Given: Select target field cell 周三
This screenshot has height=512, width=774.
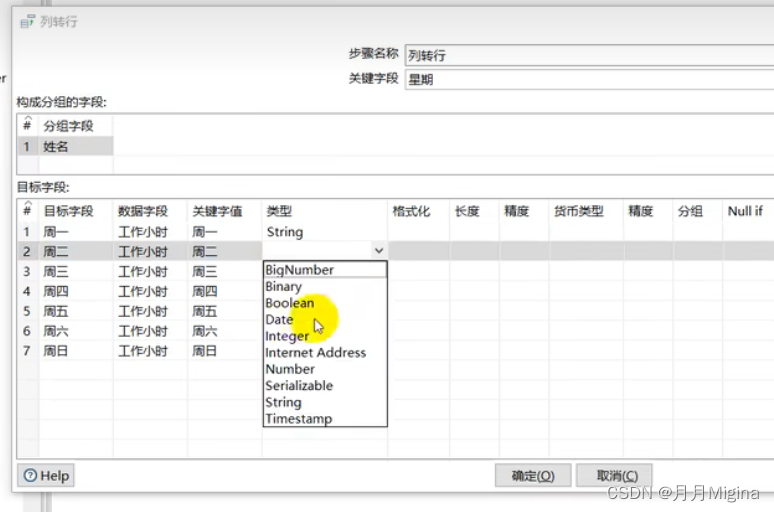Looking at the screenshot, I should coord(76,271).
